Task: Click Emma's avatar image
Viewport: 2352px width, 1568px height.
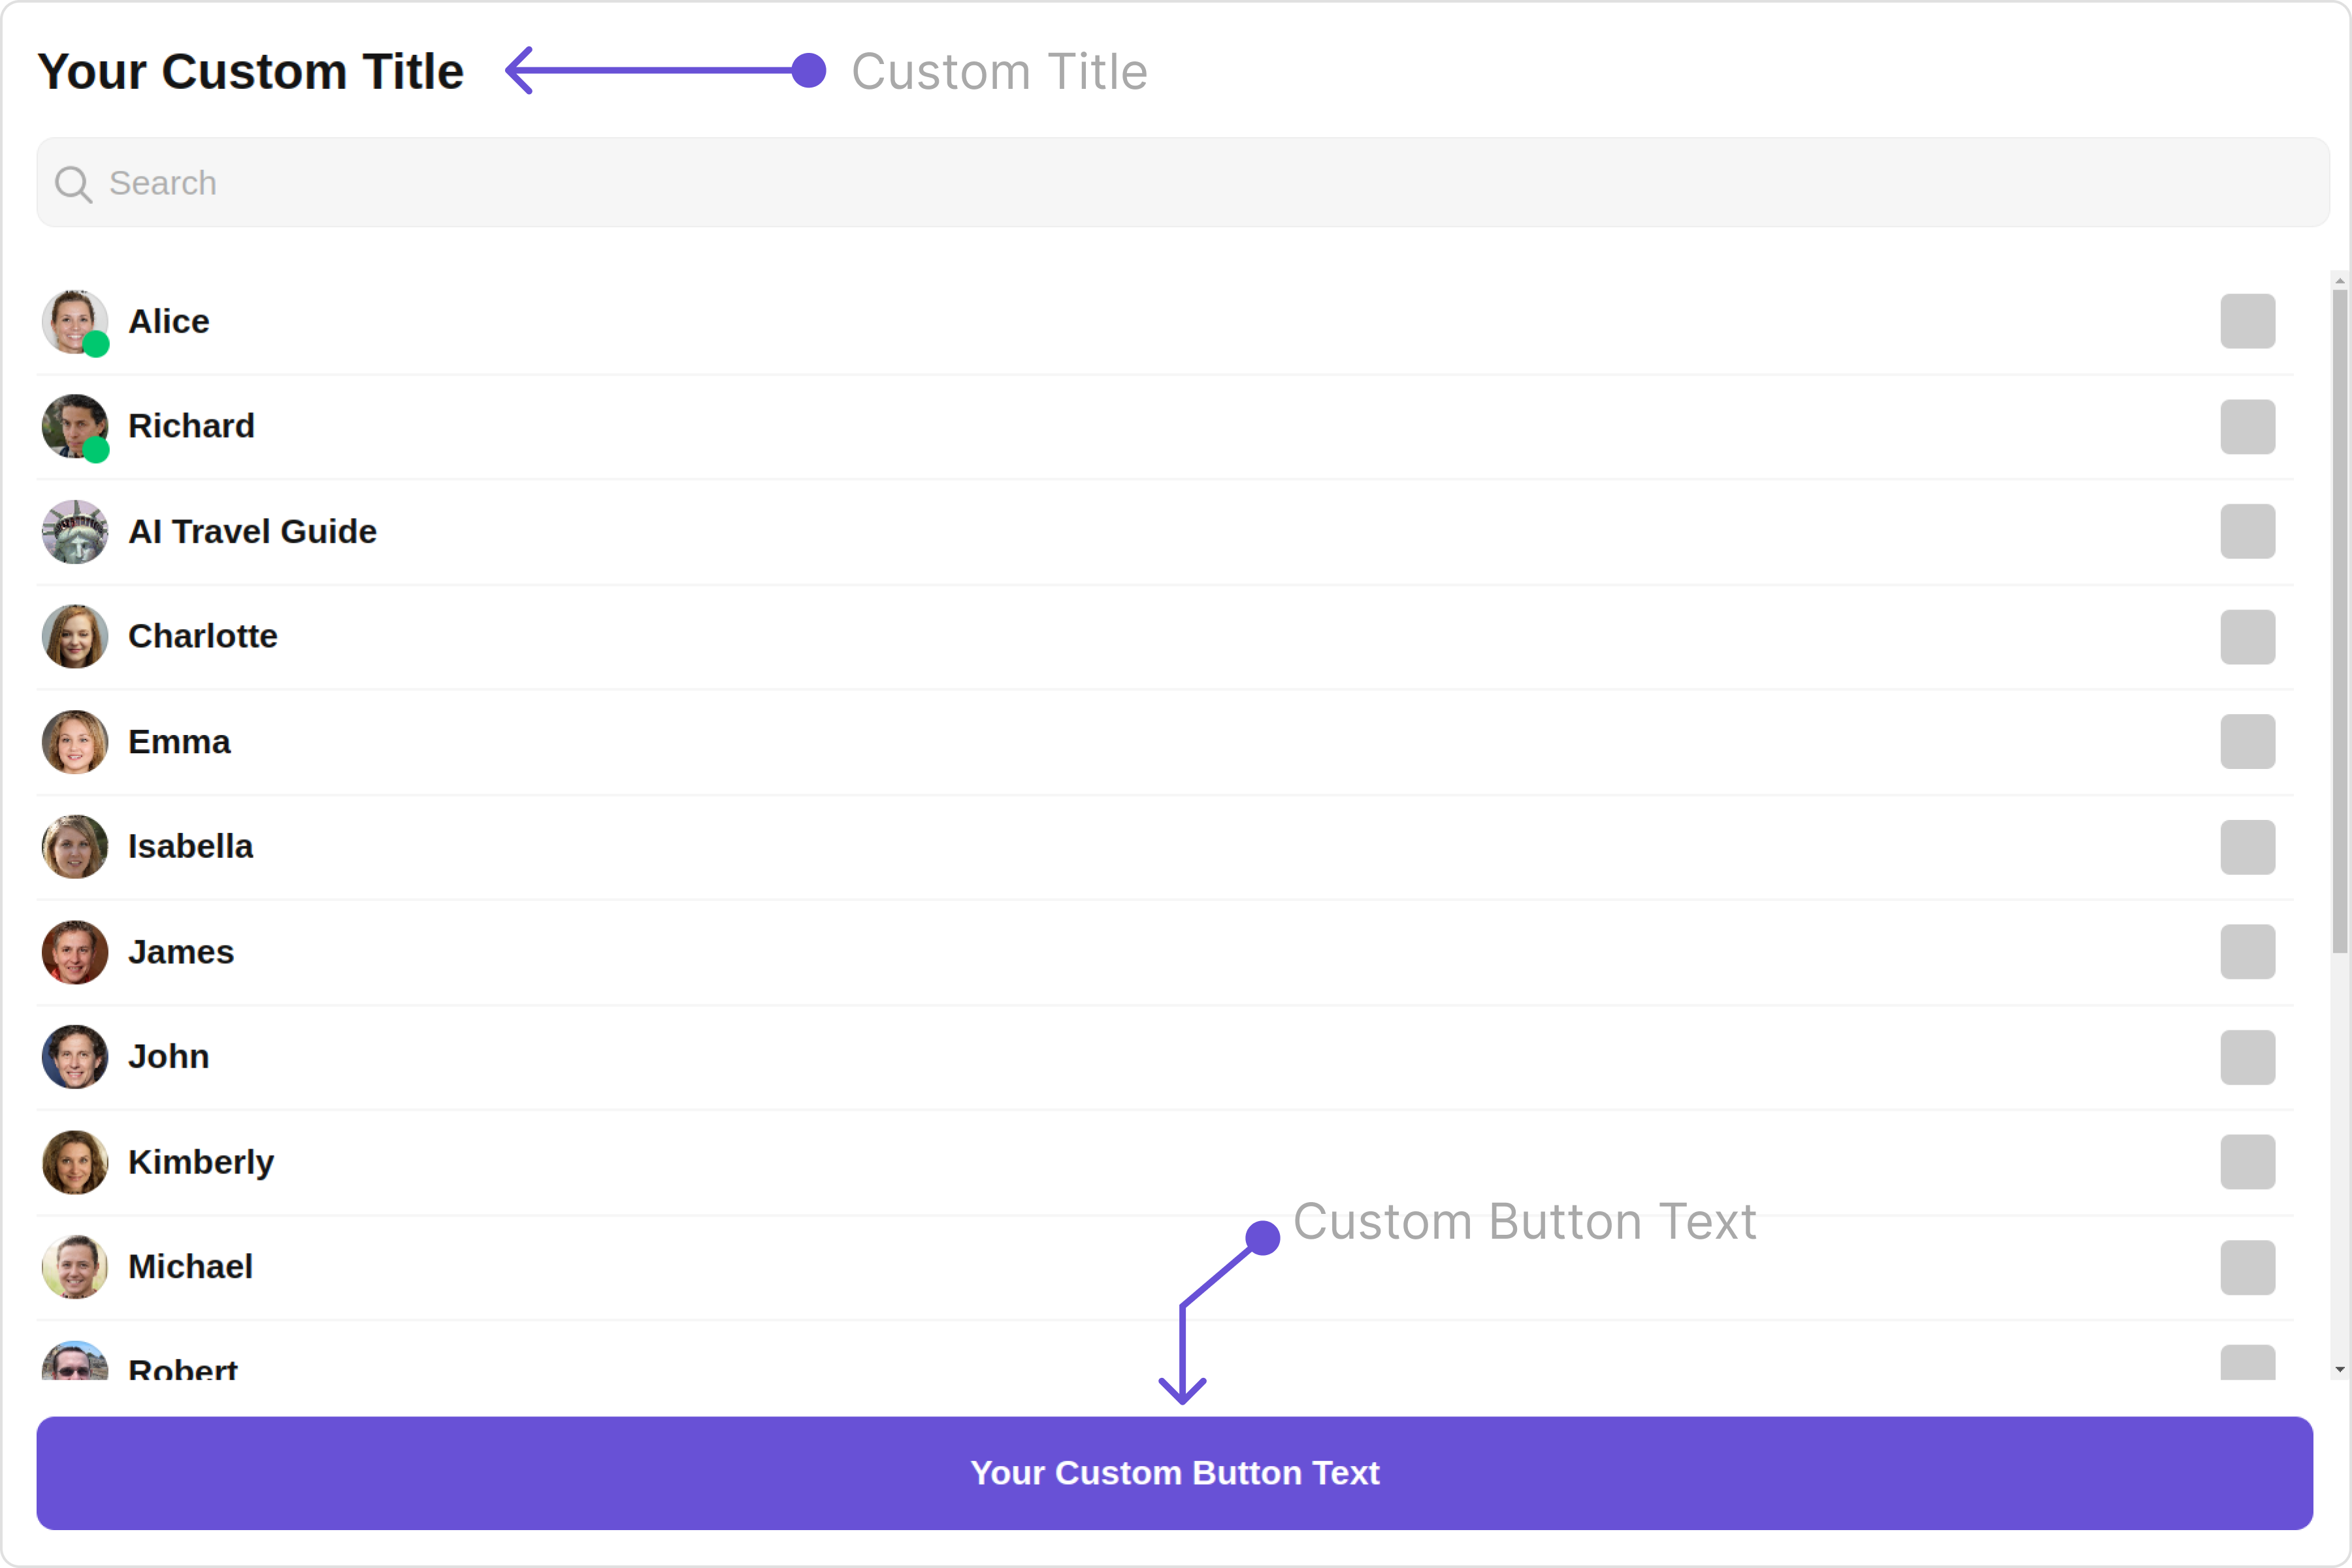Action: [75, 742]
